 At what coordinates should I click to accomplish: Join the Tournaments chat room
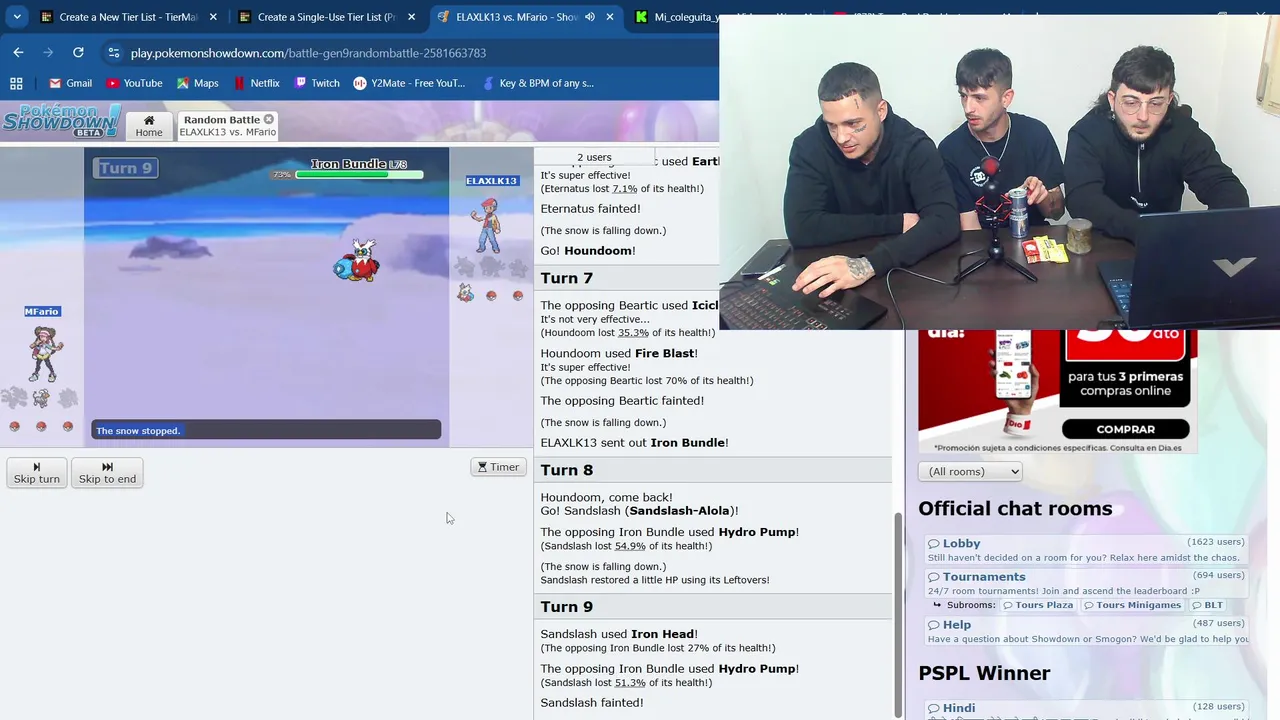click(x=1086, y=583)
